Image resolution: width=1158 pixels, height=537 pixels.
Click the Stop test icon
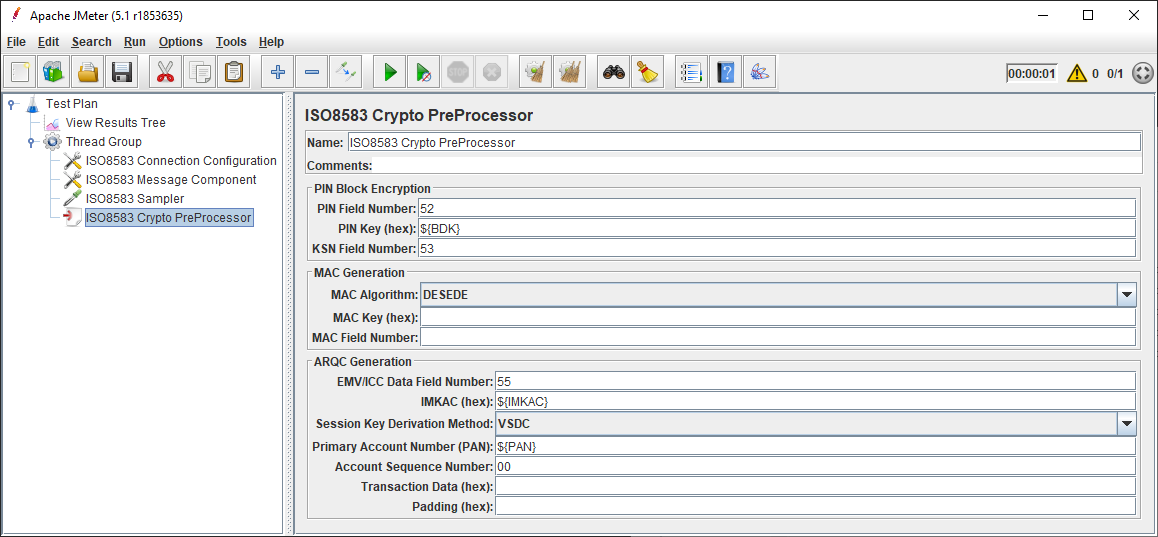458,72
